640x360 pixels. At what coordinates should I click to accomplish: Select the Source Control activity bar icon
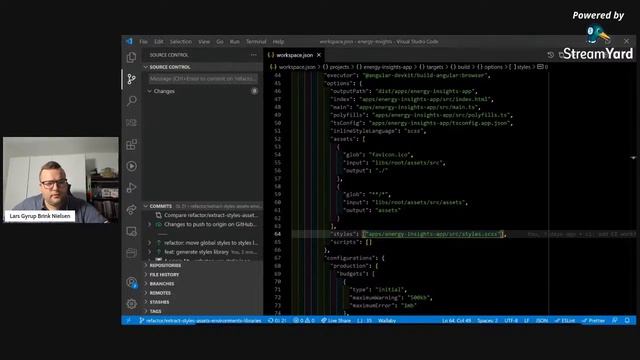coord(131,79)
